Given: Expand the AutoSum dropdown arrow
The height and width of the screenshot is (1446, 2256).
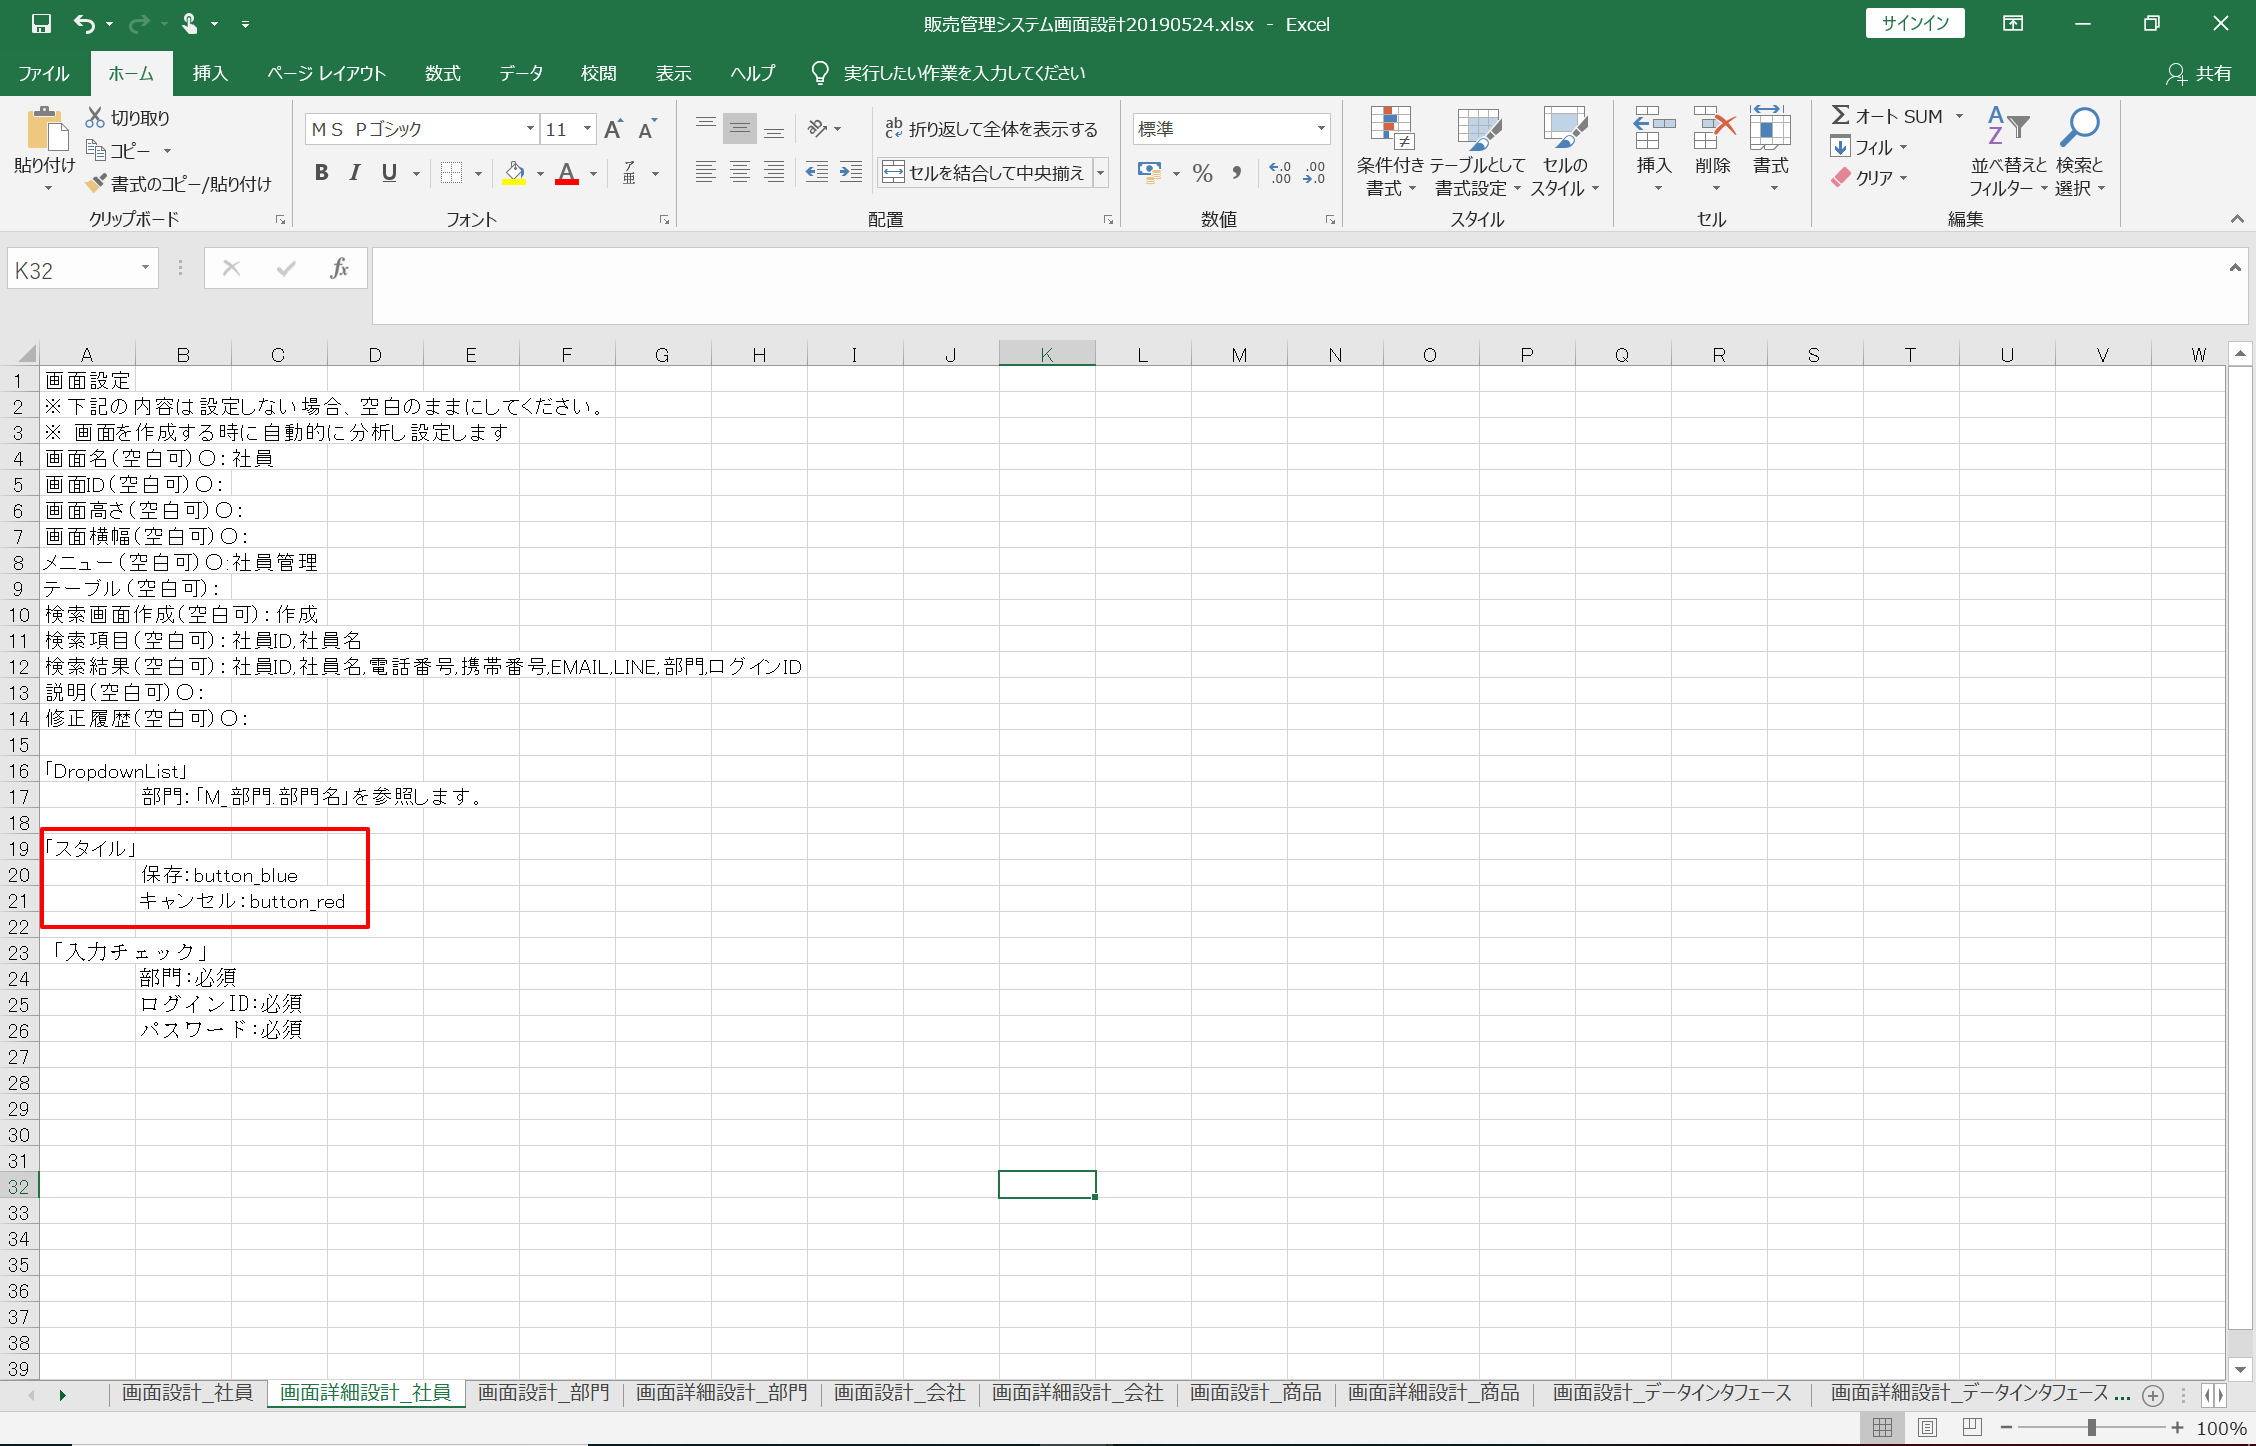Looking at the screenshot, I should (1959, 117).
